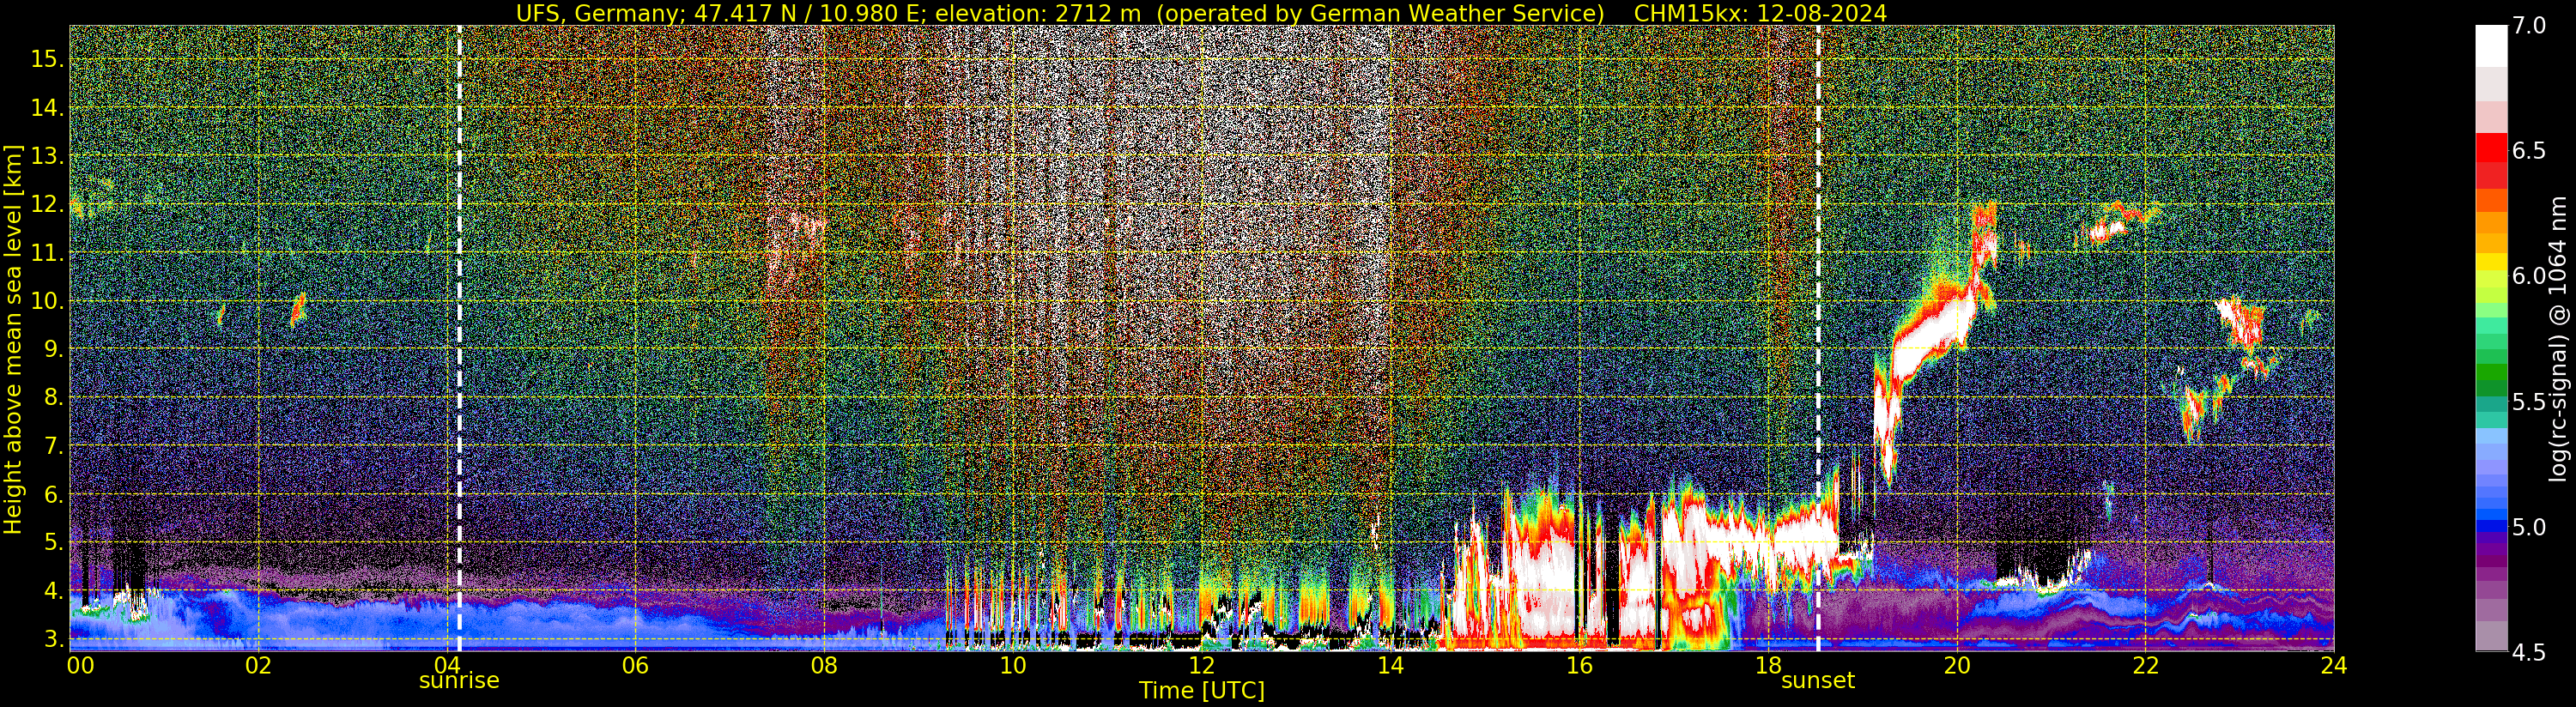This screenshot has width=2576, height=707.
Task: Click the yellow segment of the colorbar
Action: click(2491, 262)
